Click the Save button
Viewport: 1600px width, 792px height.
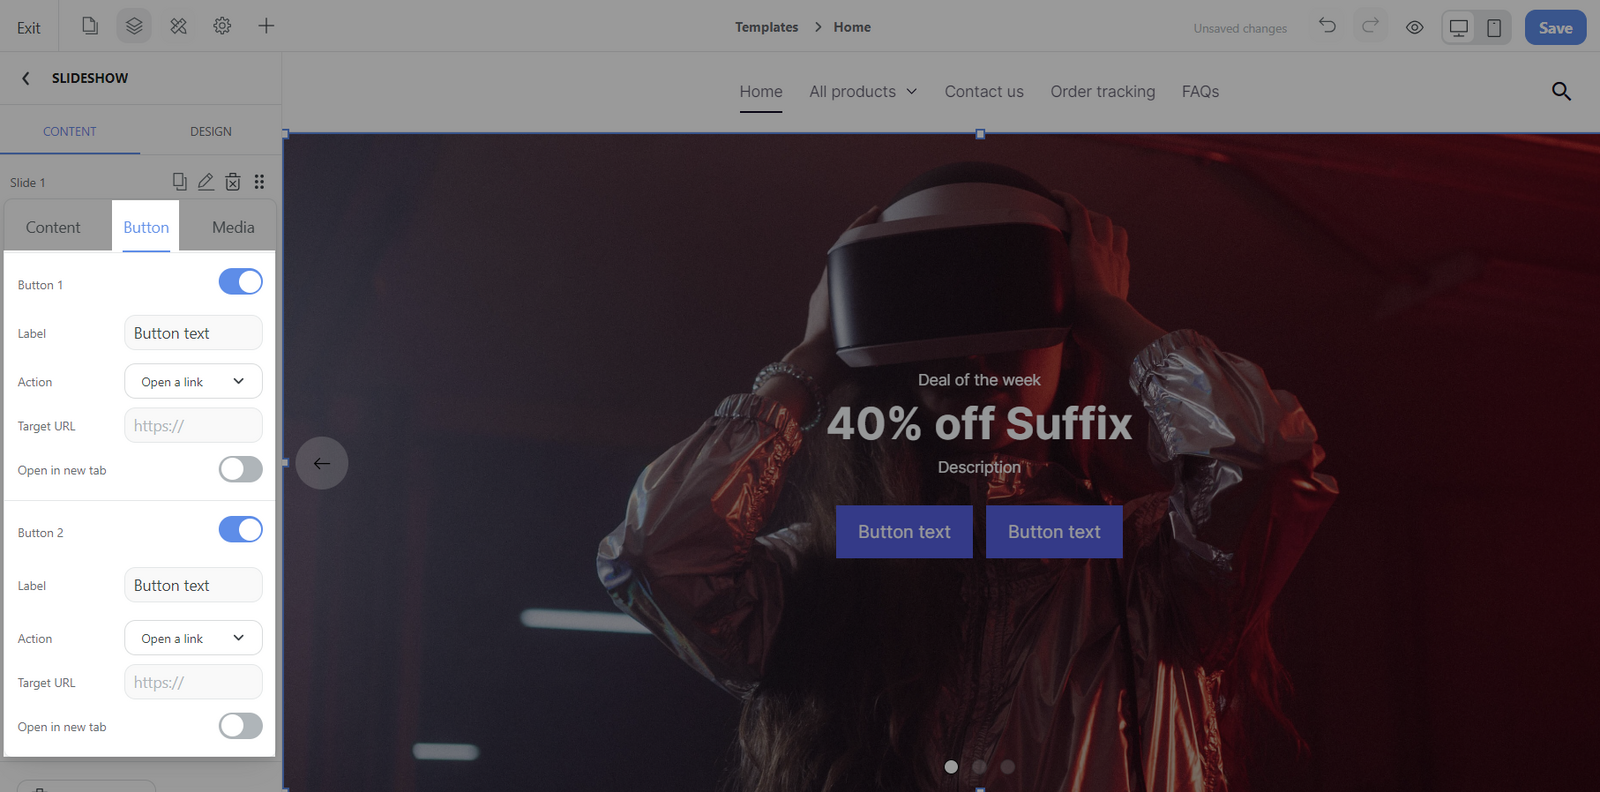click(x=1555, y=27)
